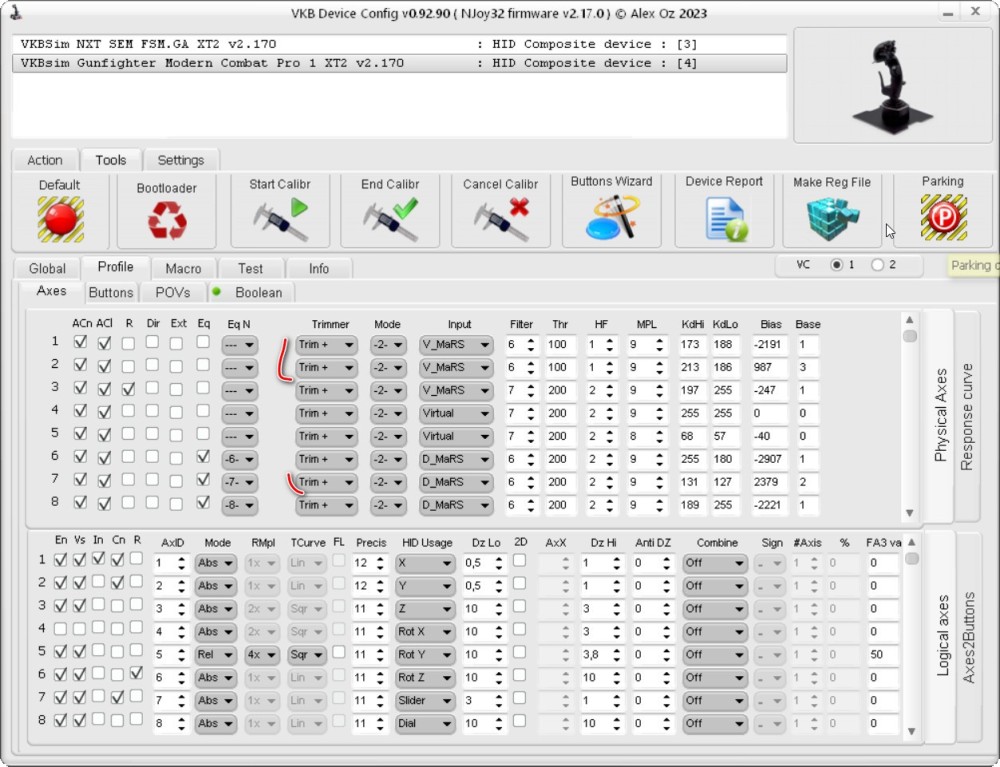Image resolution: width=1000 pixels, height=767 pixels.
Task: Click the Make Reg File icon
Action: click(832, 219)
